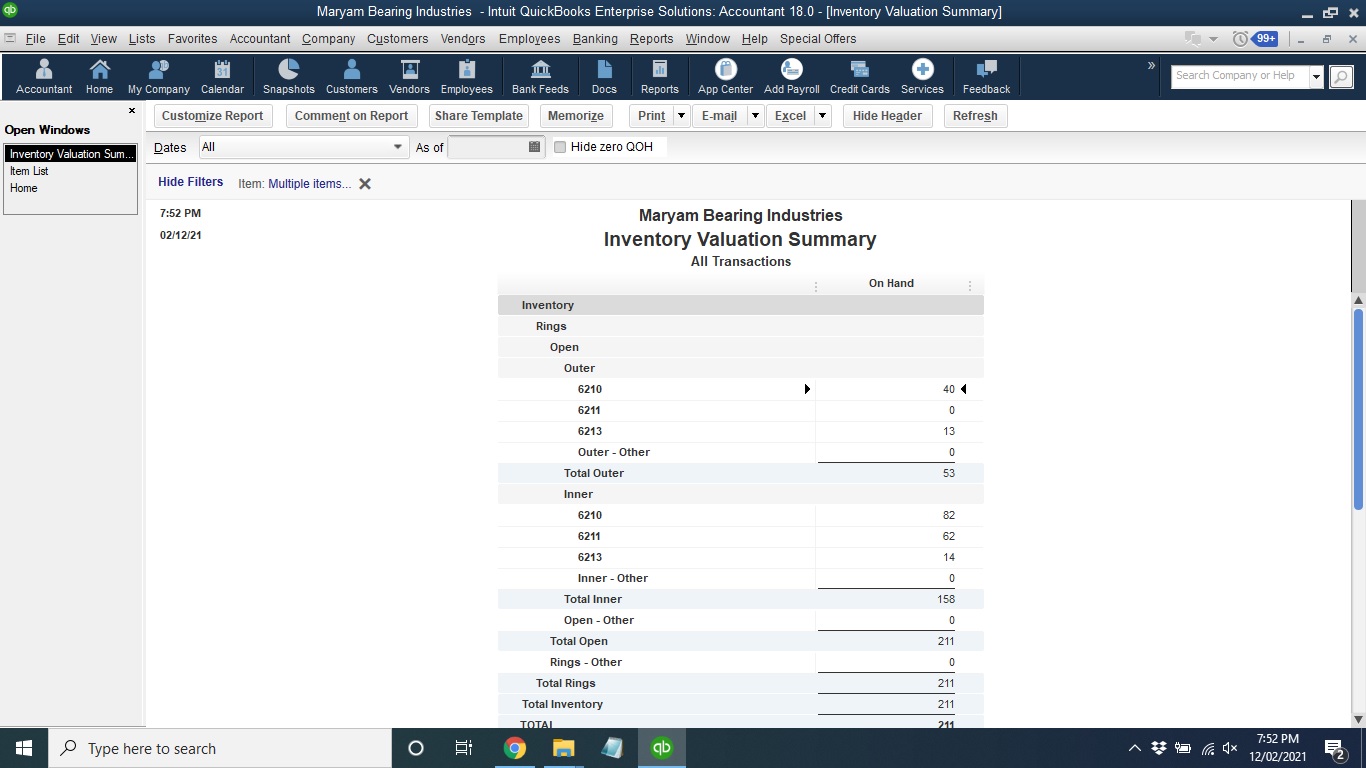Viewport: 1366px width, 768px height.
Task: Send Feedback via its toolbar icon
Action: tap(985, 75)
